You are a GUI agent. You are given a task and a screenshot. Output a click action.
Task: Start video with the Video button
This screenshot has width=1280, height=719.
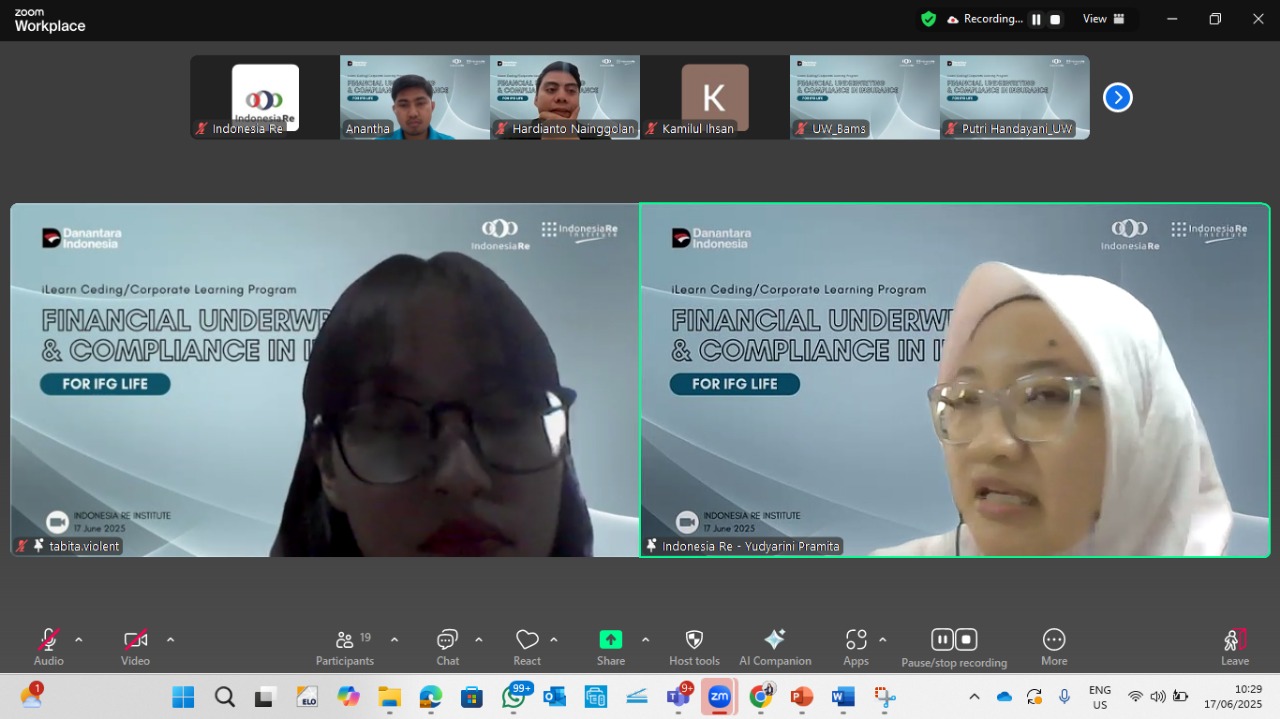click(135, 647)
